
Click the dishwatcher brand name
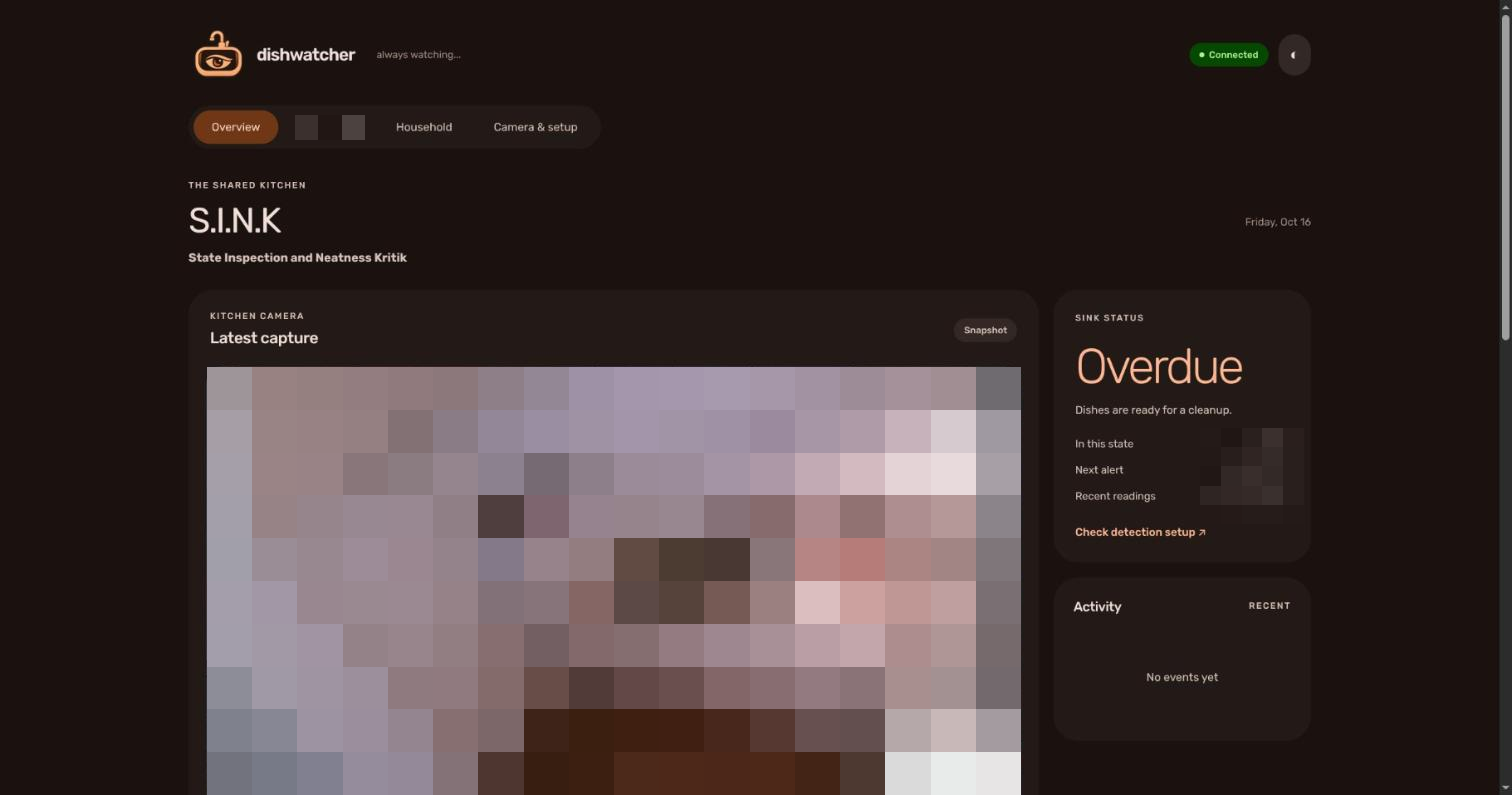coord(306,55)
